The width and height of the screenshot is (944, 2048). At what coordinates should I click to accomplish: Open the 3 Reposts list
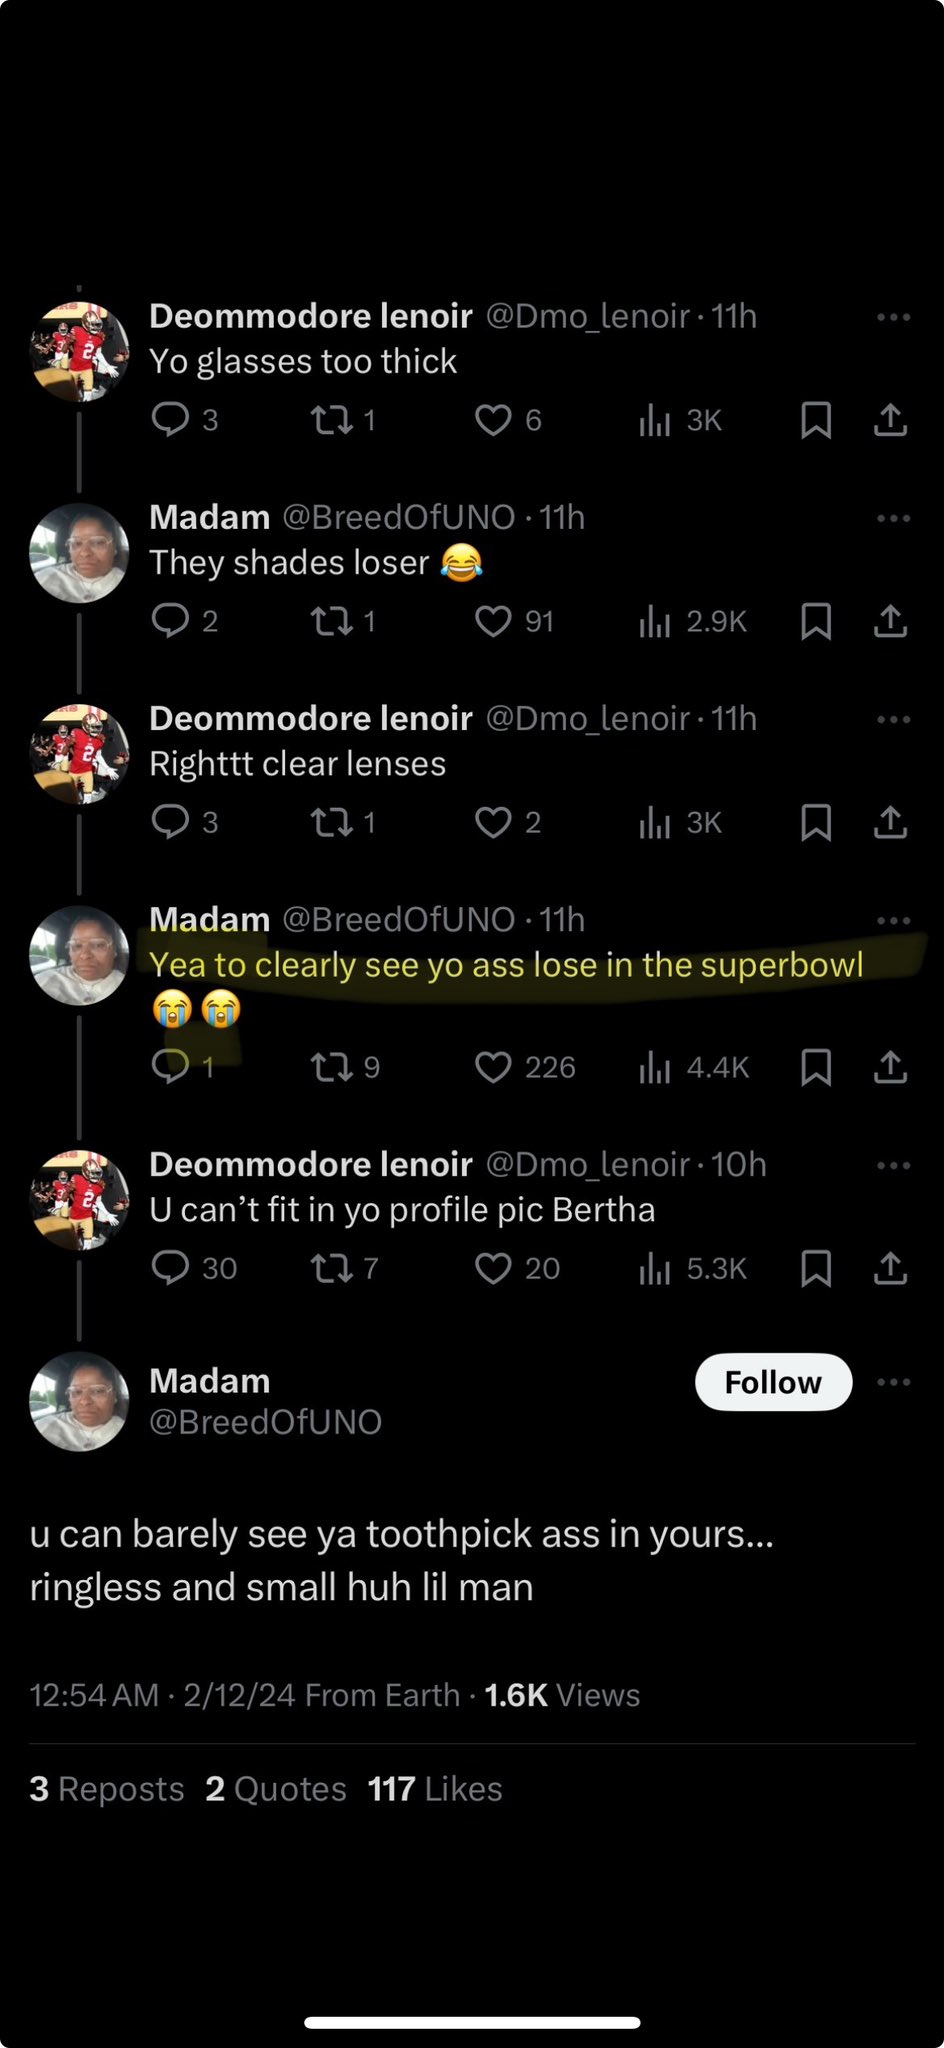[107, 1789]
